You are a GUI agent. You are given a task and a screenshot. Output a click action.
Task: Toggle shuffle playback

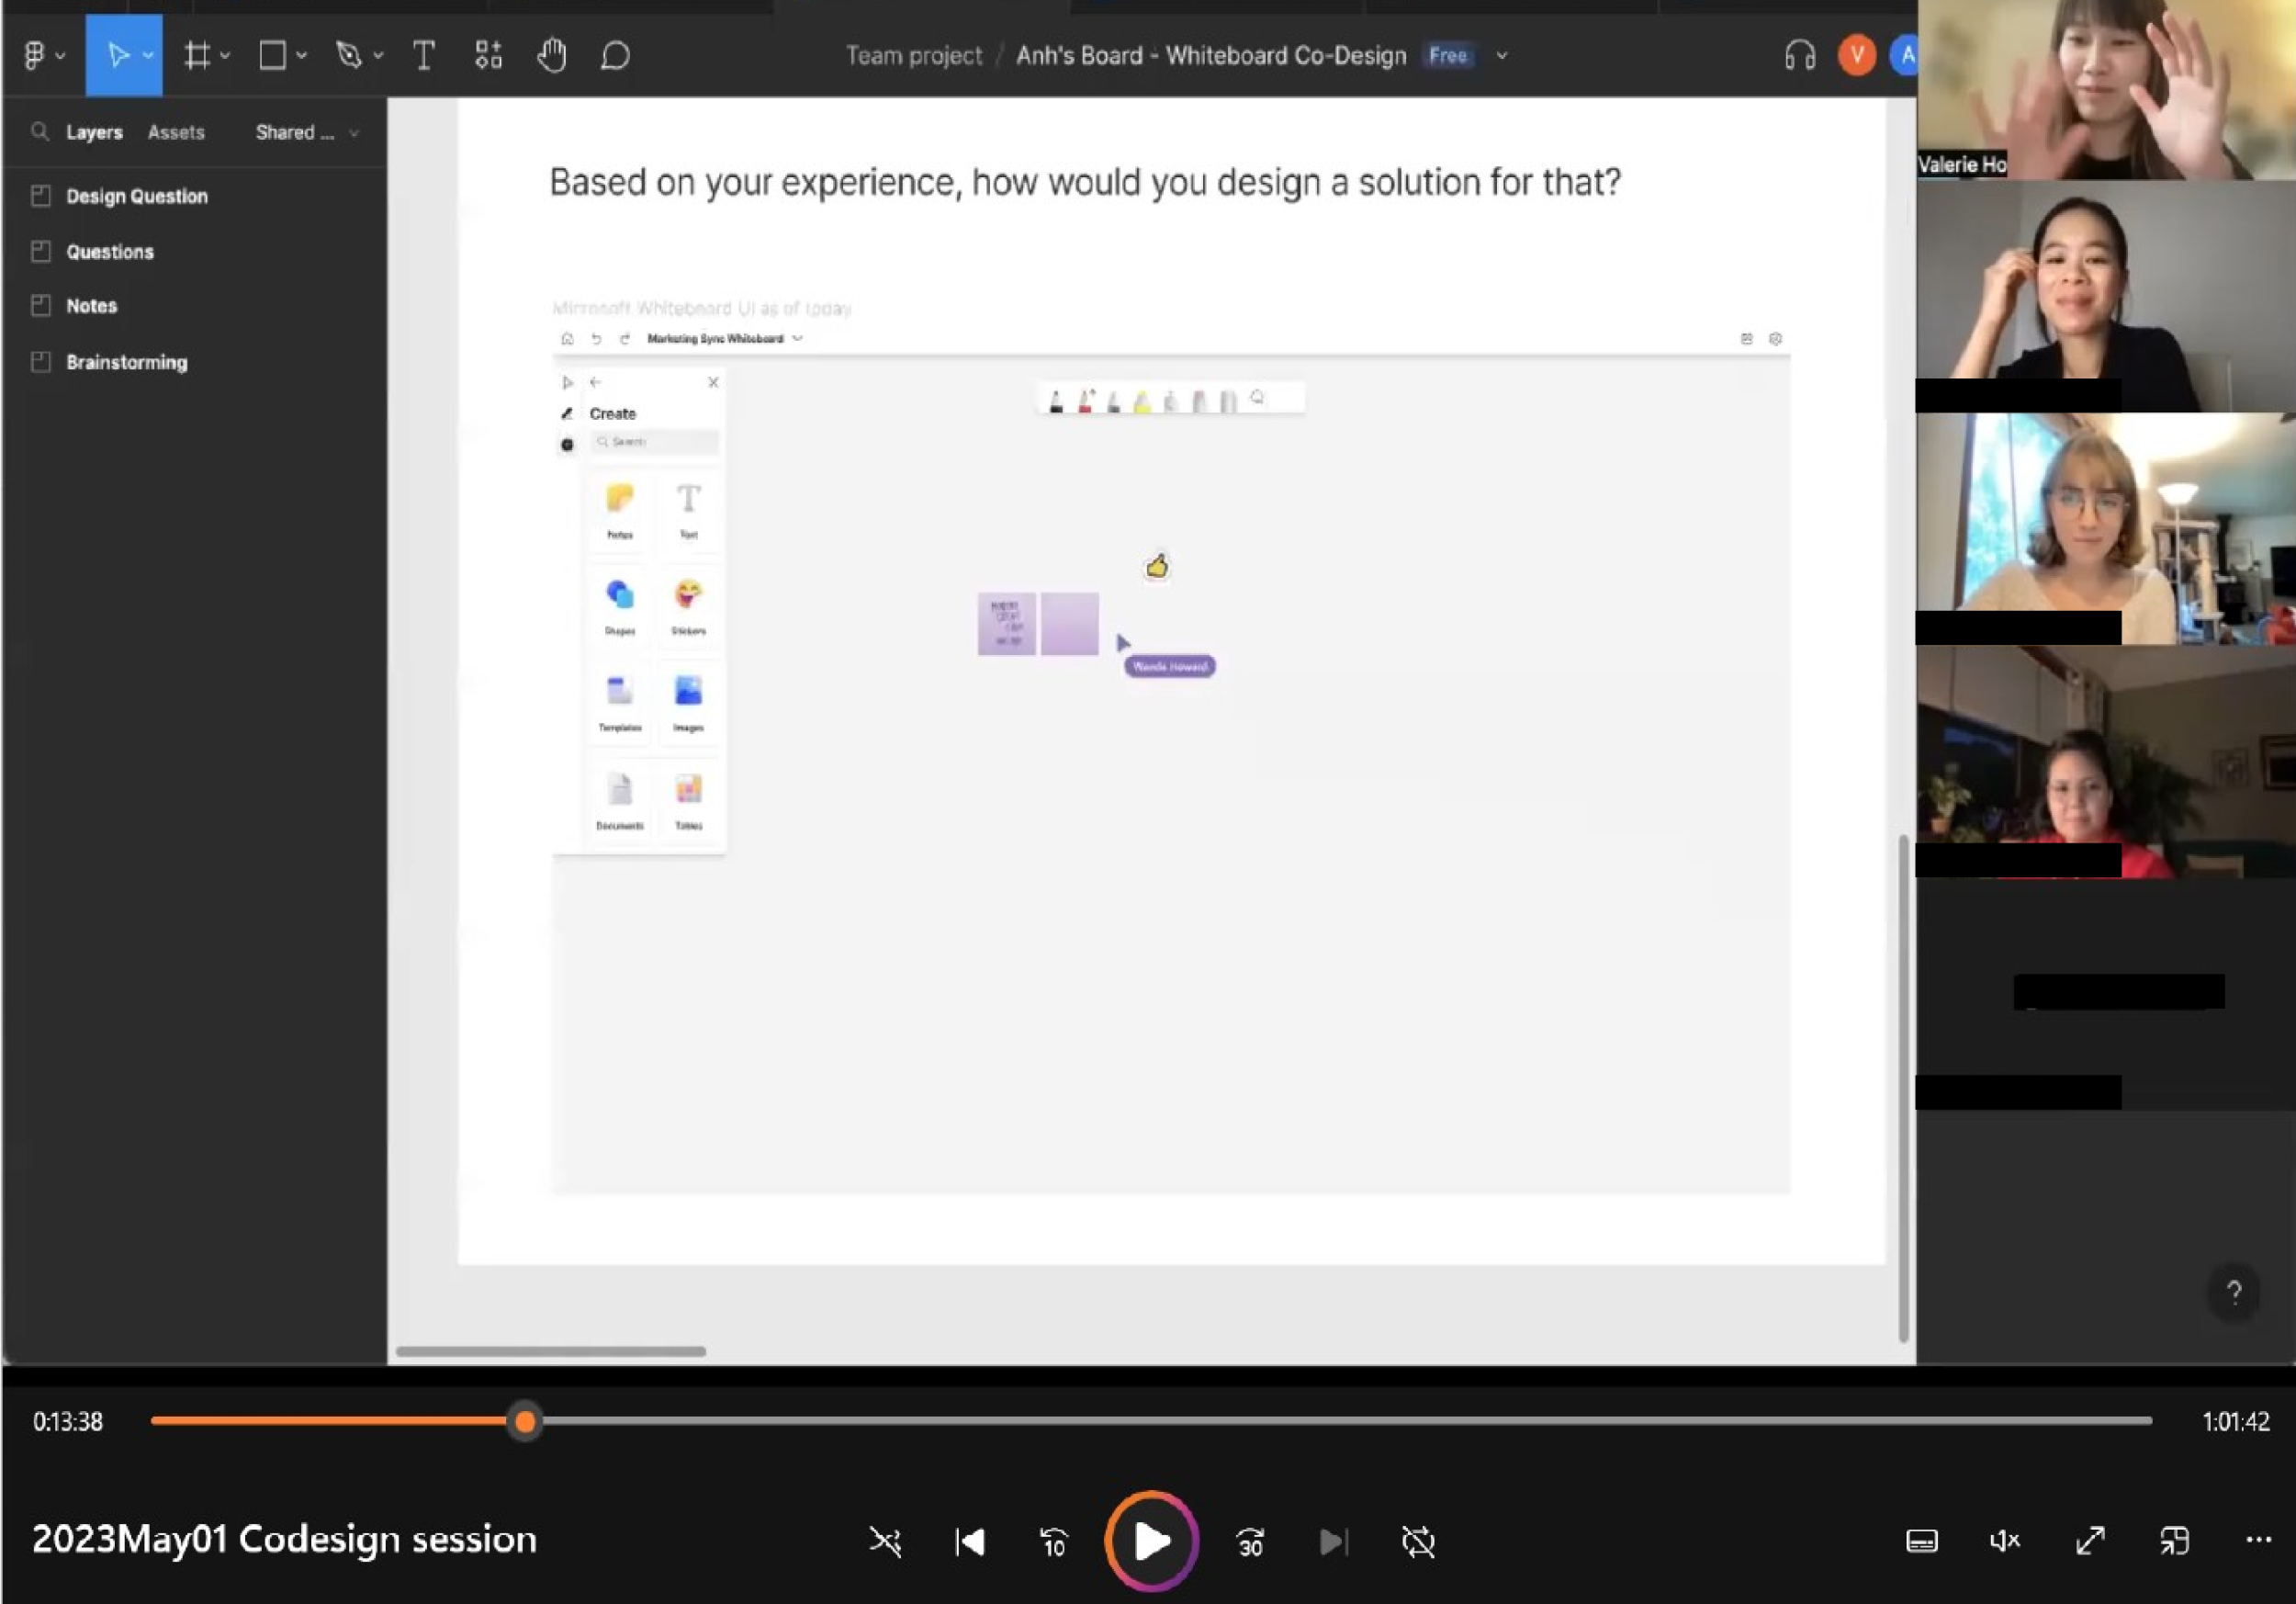coord(885,1541)
